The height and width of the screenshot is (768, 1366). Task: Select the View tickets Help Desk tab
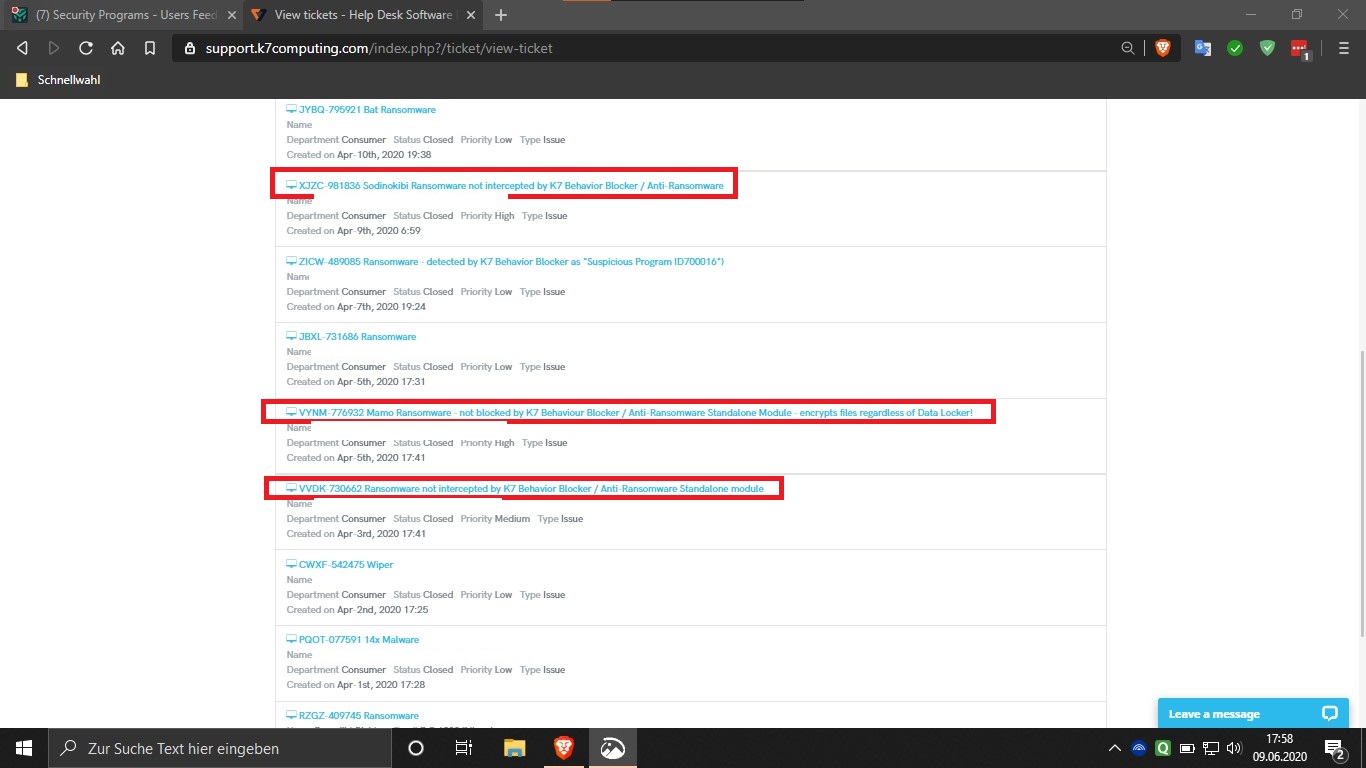click(x=363, y=15)
